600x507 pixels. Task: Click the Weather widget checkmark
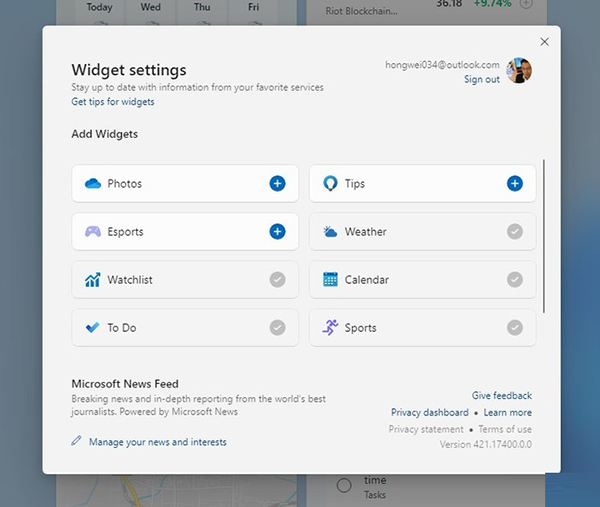coord(514,231)
